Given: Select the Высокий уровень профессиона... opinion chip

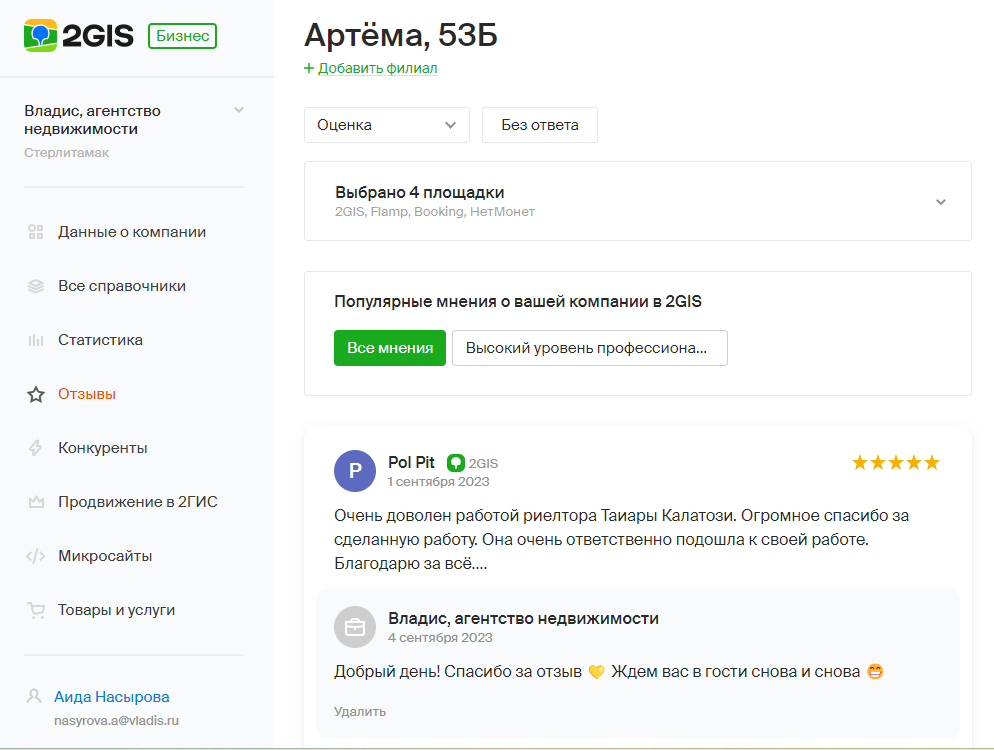Looking at the screenshot, I should point(590,347).
